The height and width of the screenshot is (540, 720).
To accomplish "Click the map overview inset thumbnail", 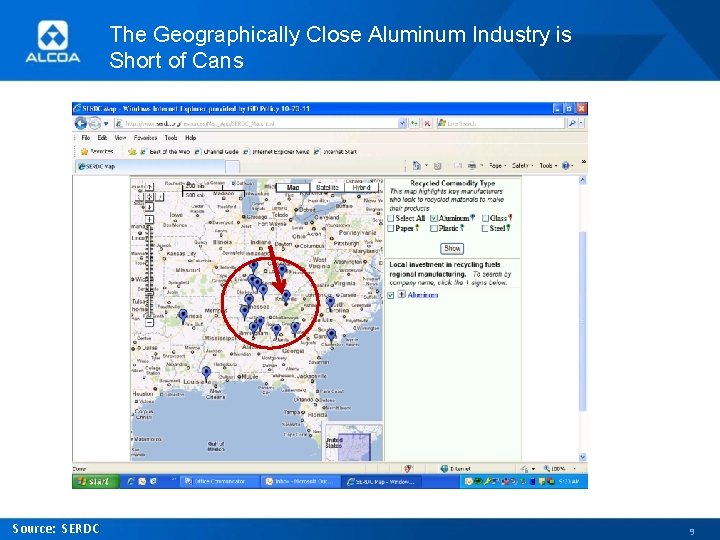I will point(354,442).
